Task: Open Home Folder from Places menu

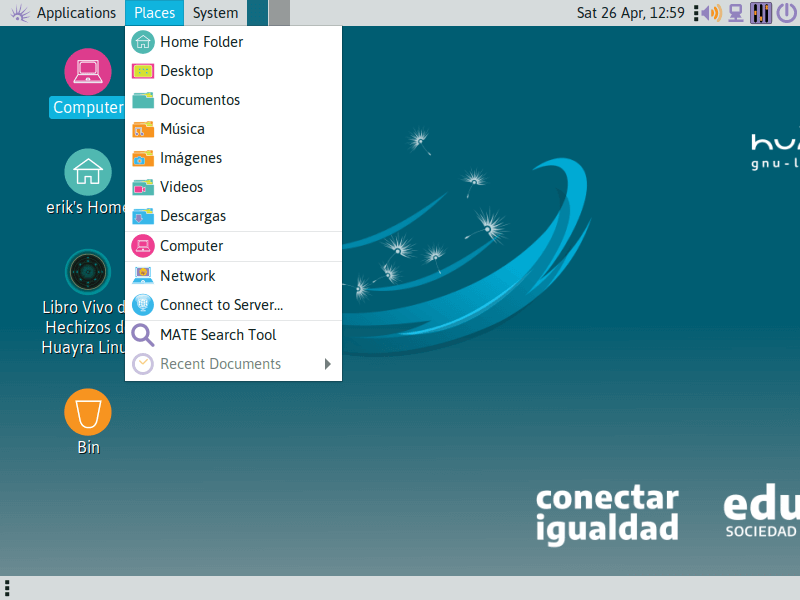Action: (x=233, y=42)
